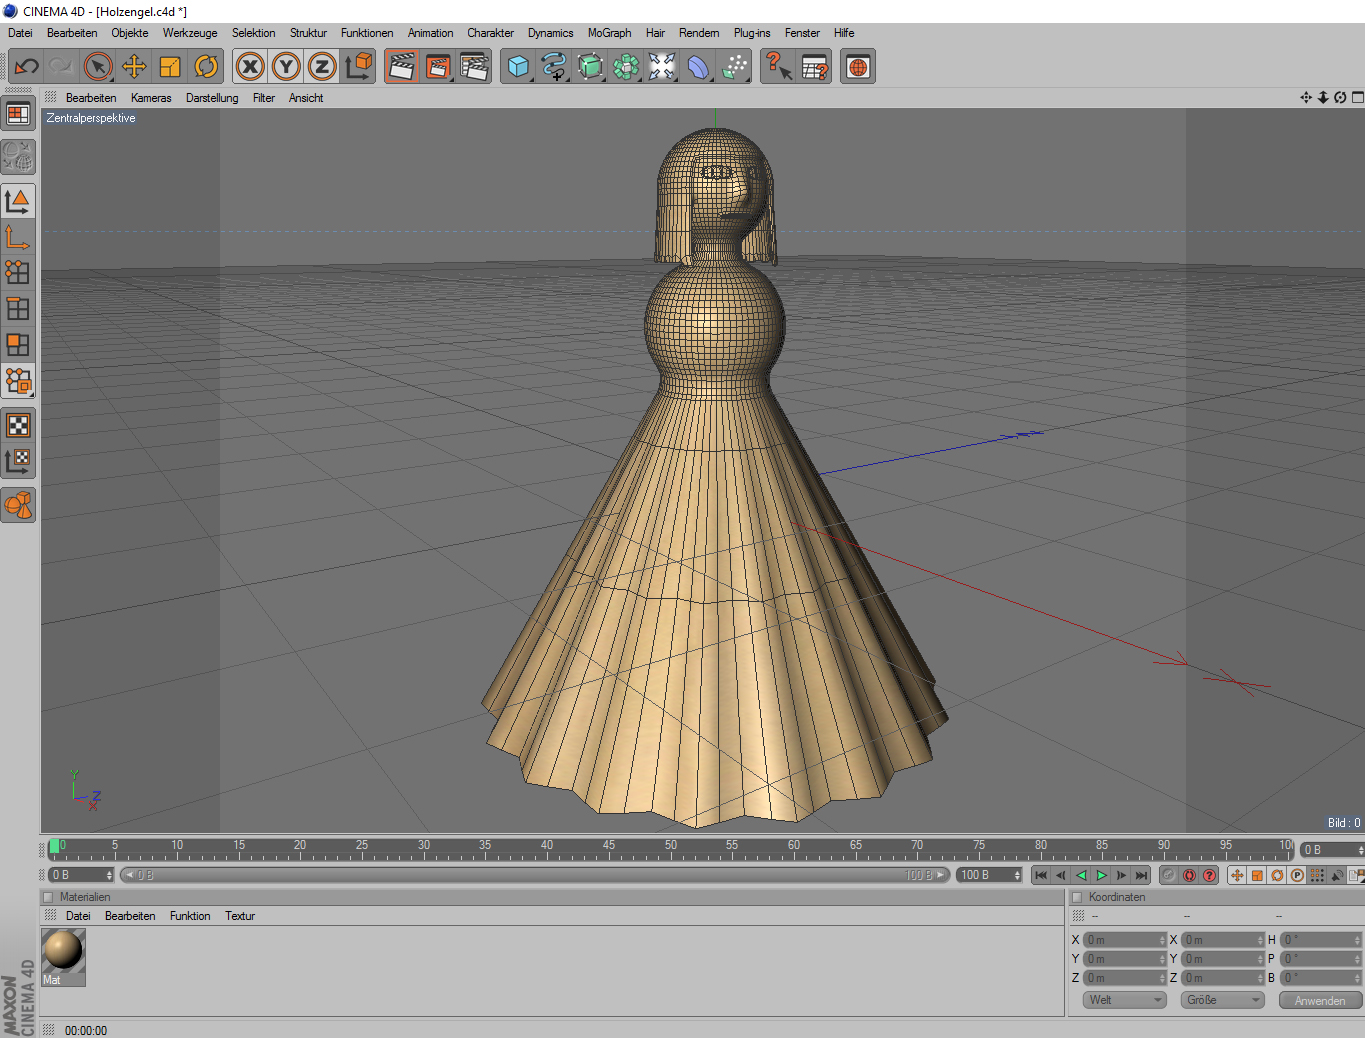The height and width of the screenshot is (1038, 1365).
Task: Toggle Y axis lock
Action: [x=286, y=67]
